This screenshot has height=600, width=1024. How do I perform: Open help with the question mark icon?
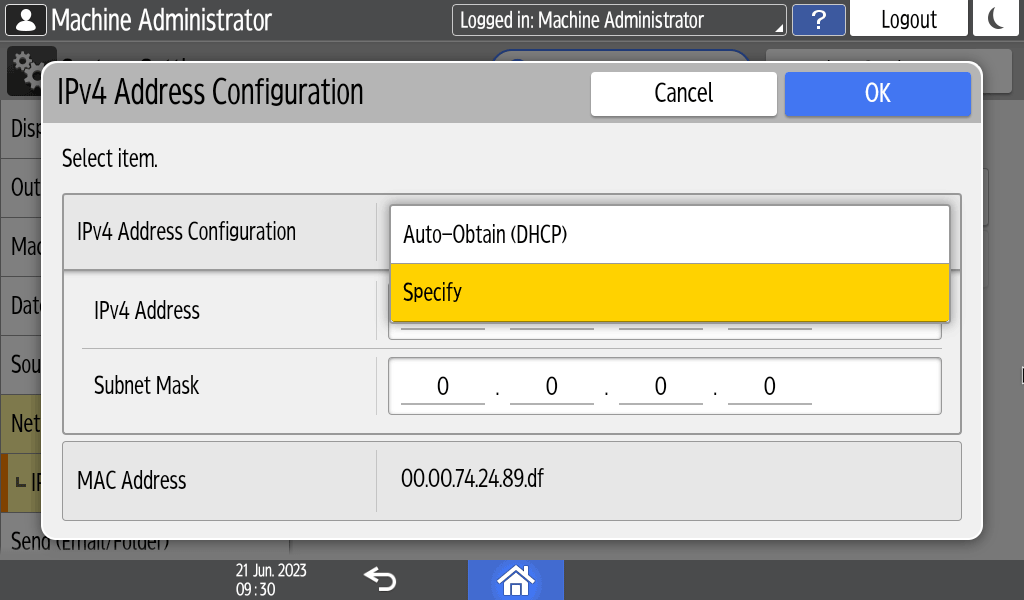coord(818,20)
